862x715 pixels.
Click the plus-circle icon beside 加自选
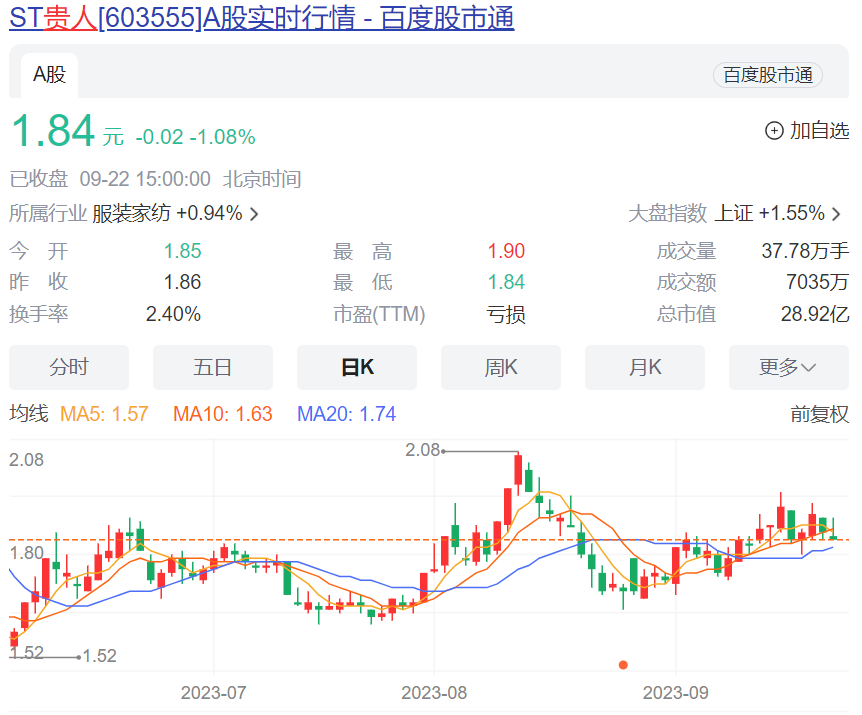774,131
